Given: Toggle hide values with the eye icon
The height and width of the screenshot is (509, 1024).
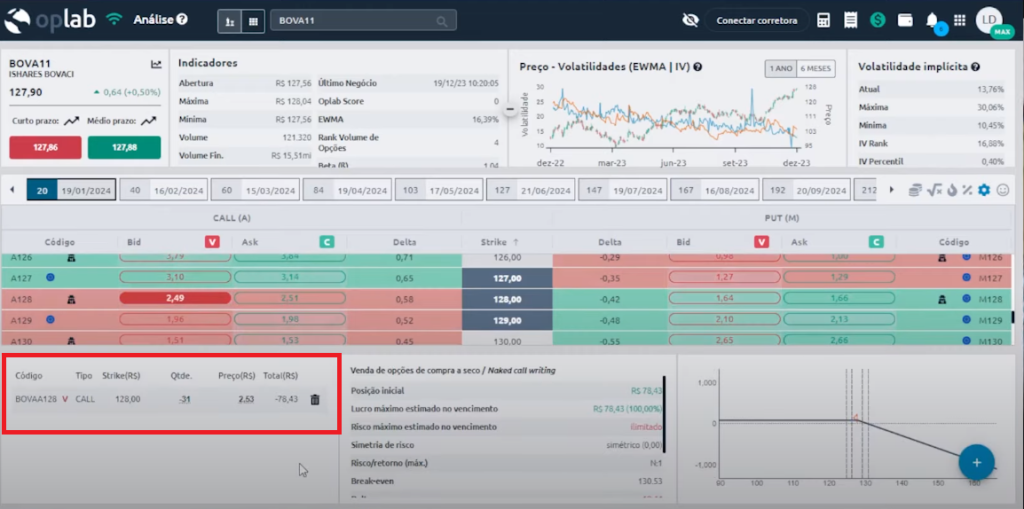Looking at the screenshot, I should click(689, 20).
